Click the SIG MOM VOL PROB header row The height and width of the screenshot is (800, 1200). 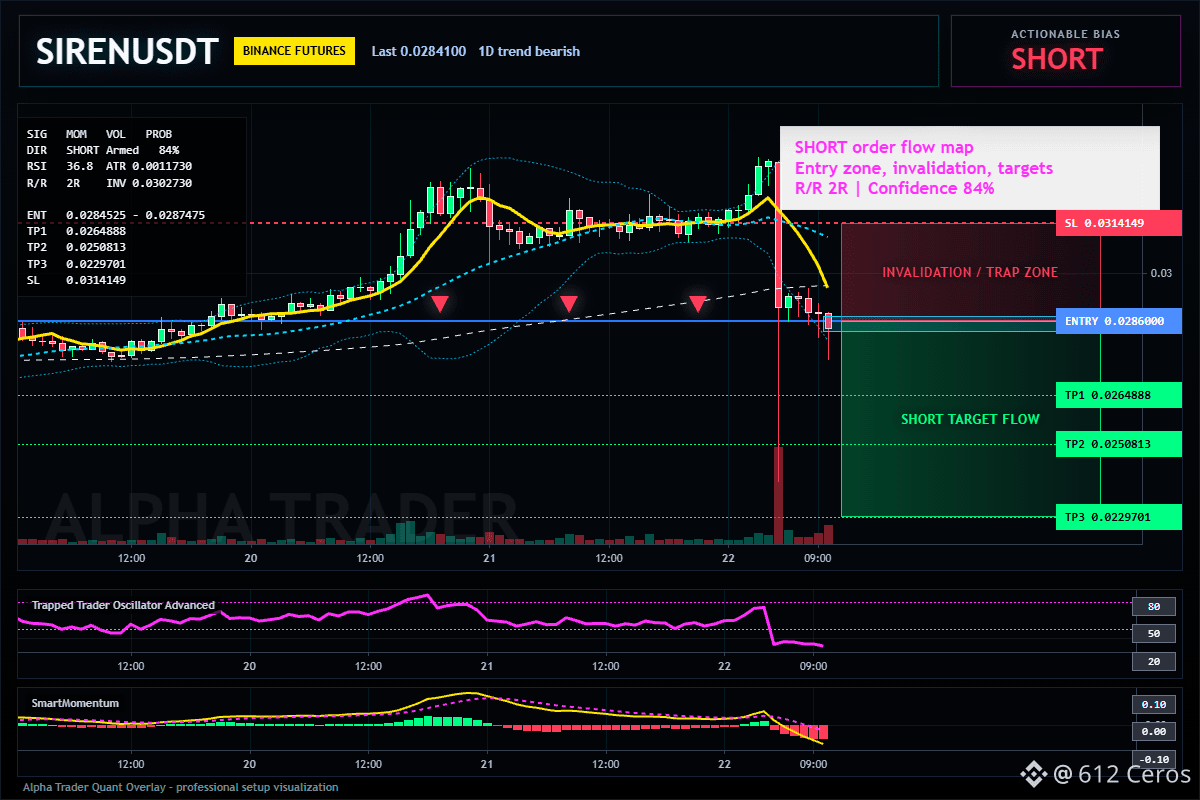pyautogui.click(x=99, y=133)
